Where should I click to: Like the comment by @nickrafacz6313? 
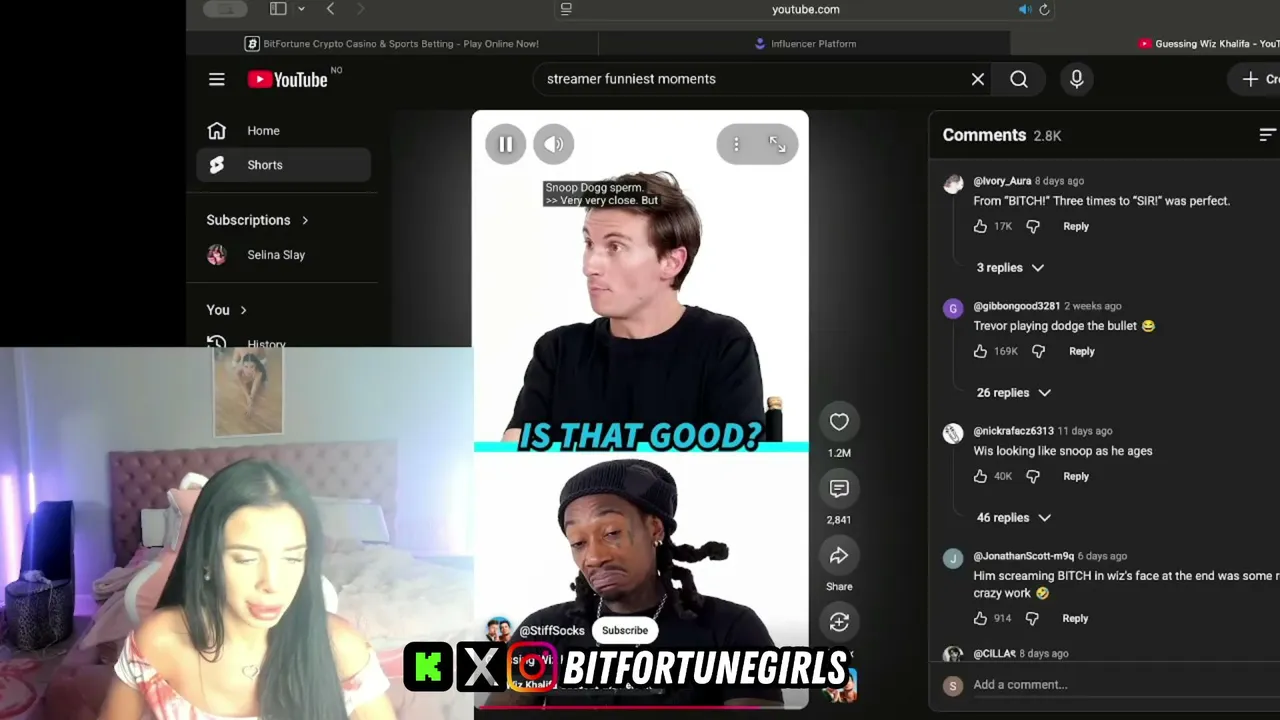click(x=980, y=477)
